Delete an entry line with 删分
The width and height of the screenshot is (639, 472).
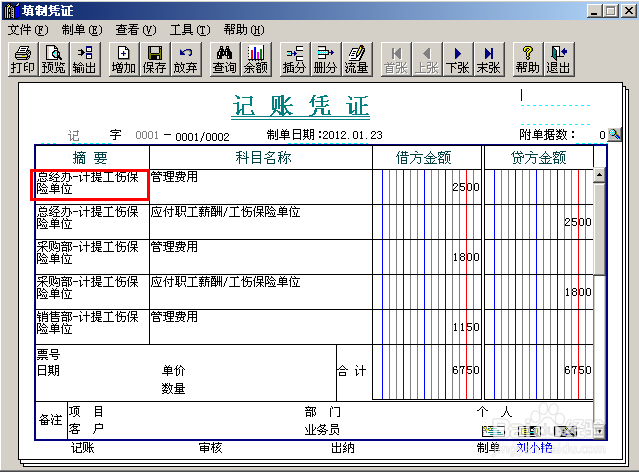point(326,60)
